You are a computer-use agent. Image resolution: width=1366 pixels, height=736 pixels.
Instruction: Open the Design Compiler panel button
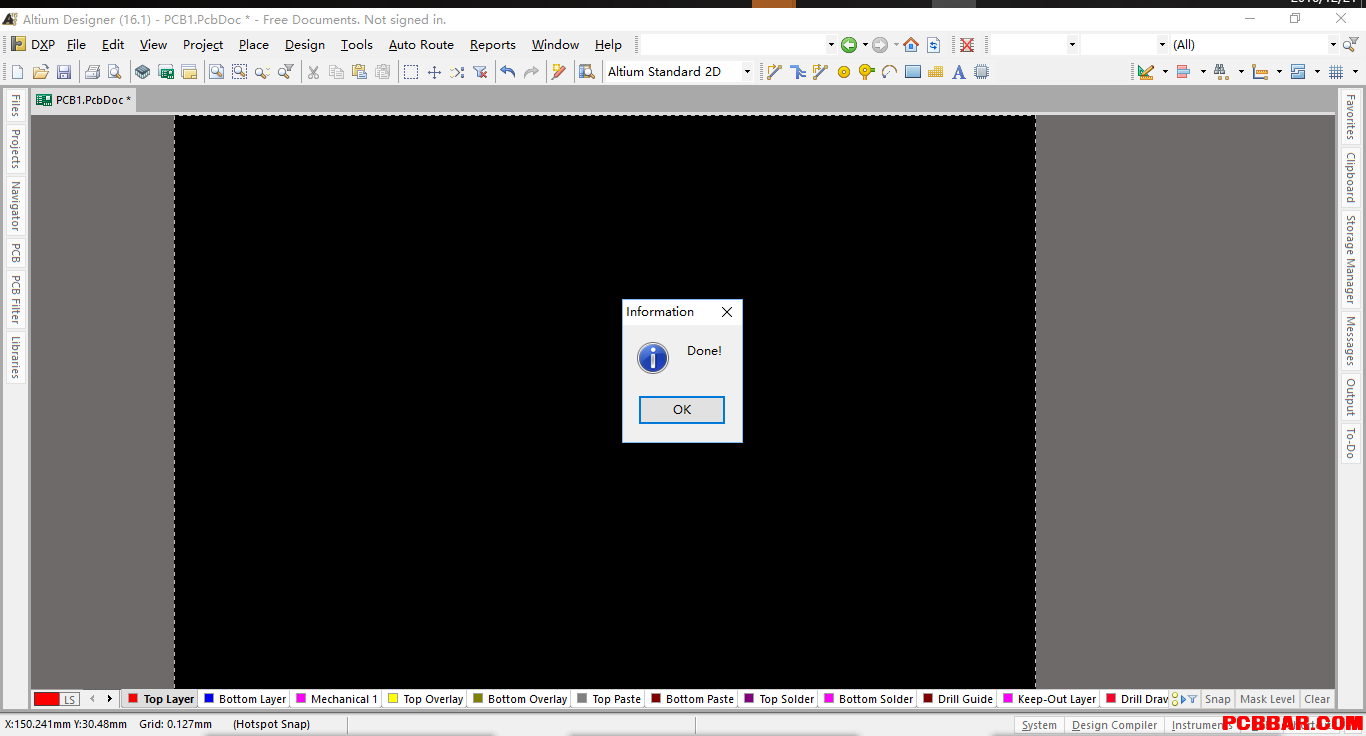tap(1114, 725)
